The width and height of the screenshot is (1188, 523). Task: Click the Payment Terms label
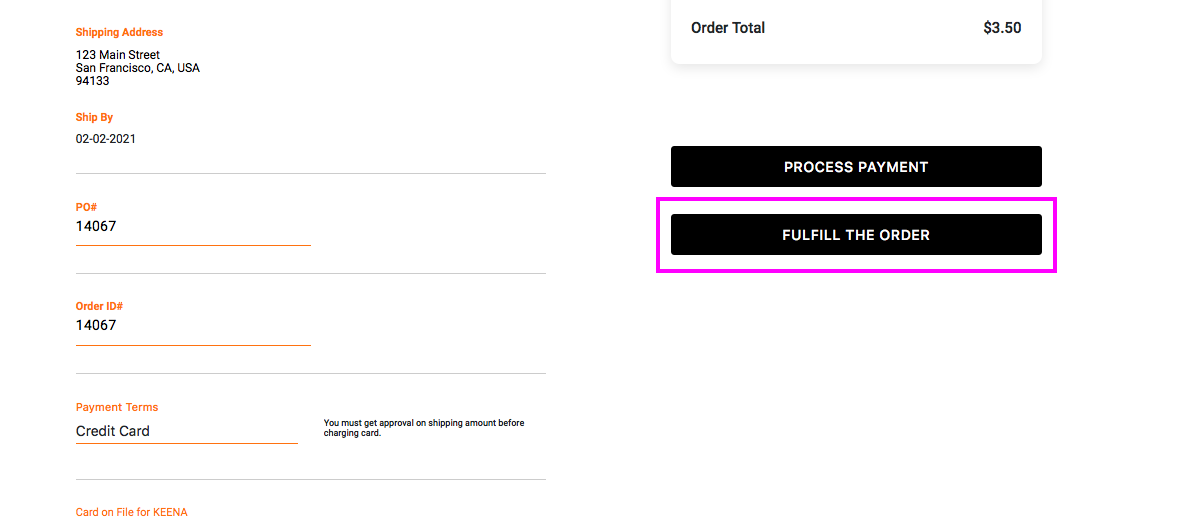(x=117, y=407)
